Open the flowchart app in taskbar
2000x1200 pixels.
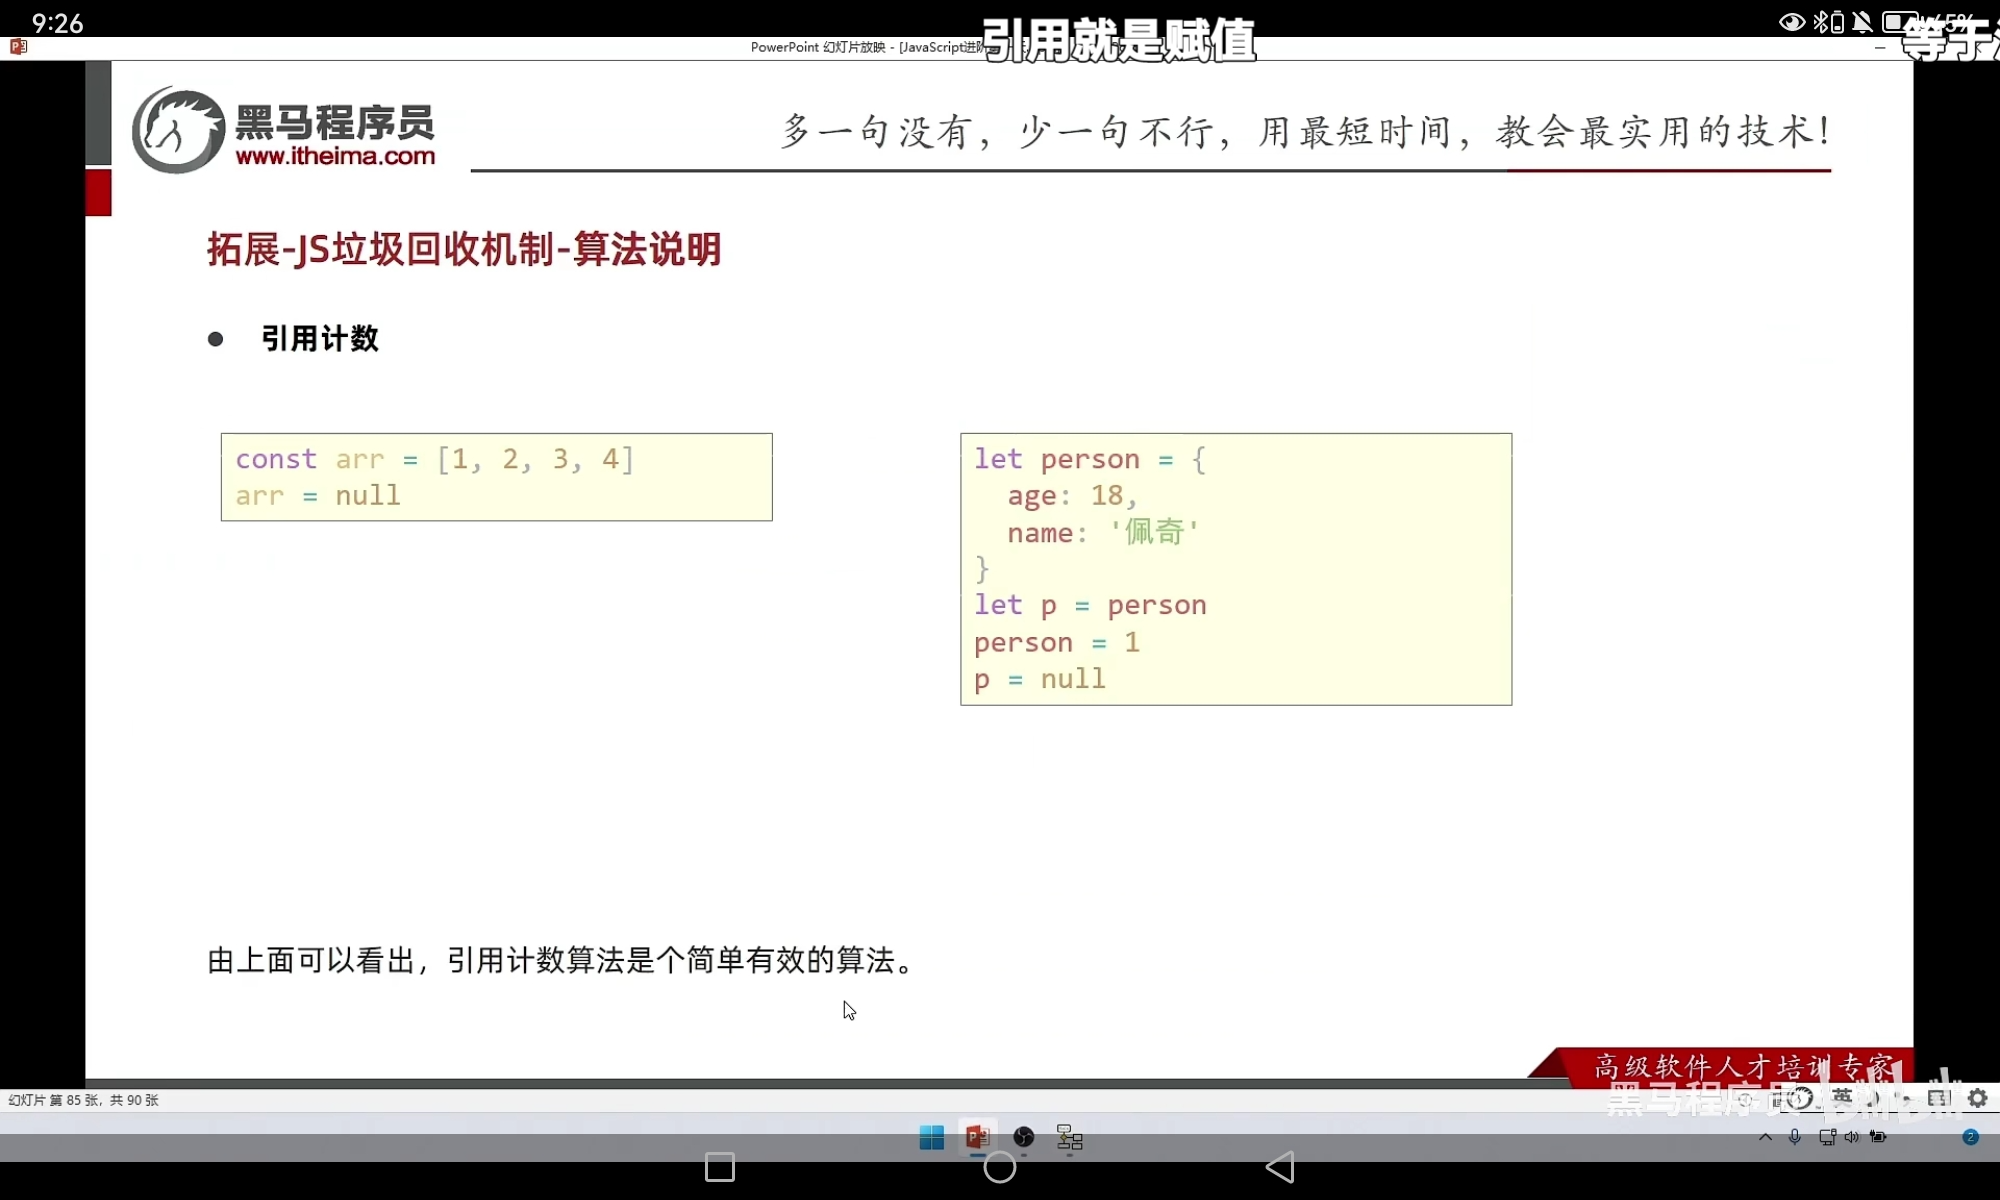click(x=1069, y=1137)
